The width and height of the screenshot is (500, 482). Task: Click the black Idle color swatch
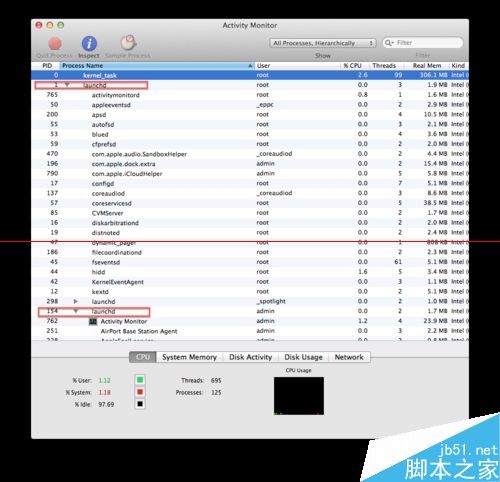tap(140, 404)
